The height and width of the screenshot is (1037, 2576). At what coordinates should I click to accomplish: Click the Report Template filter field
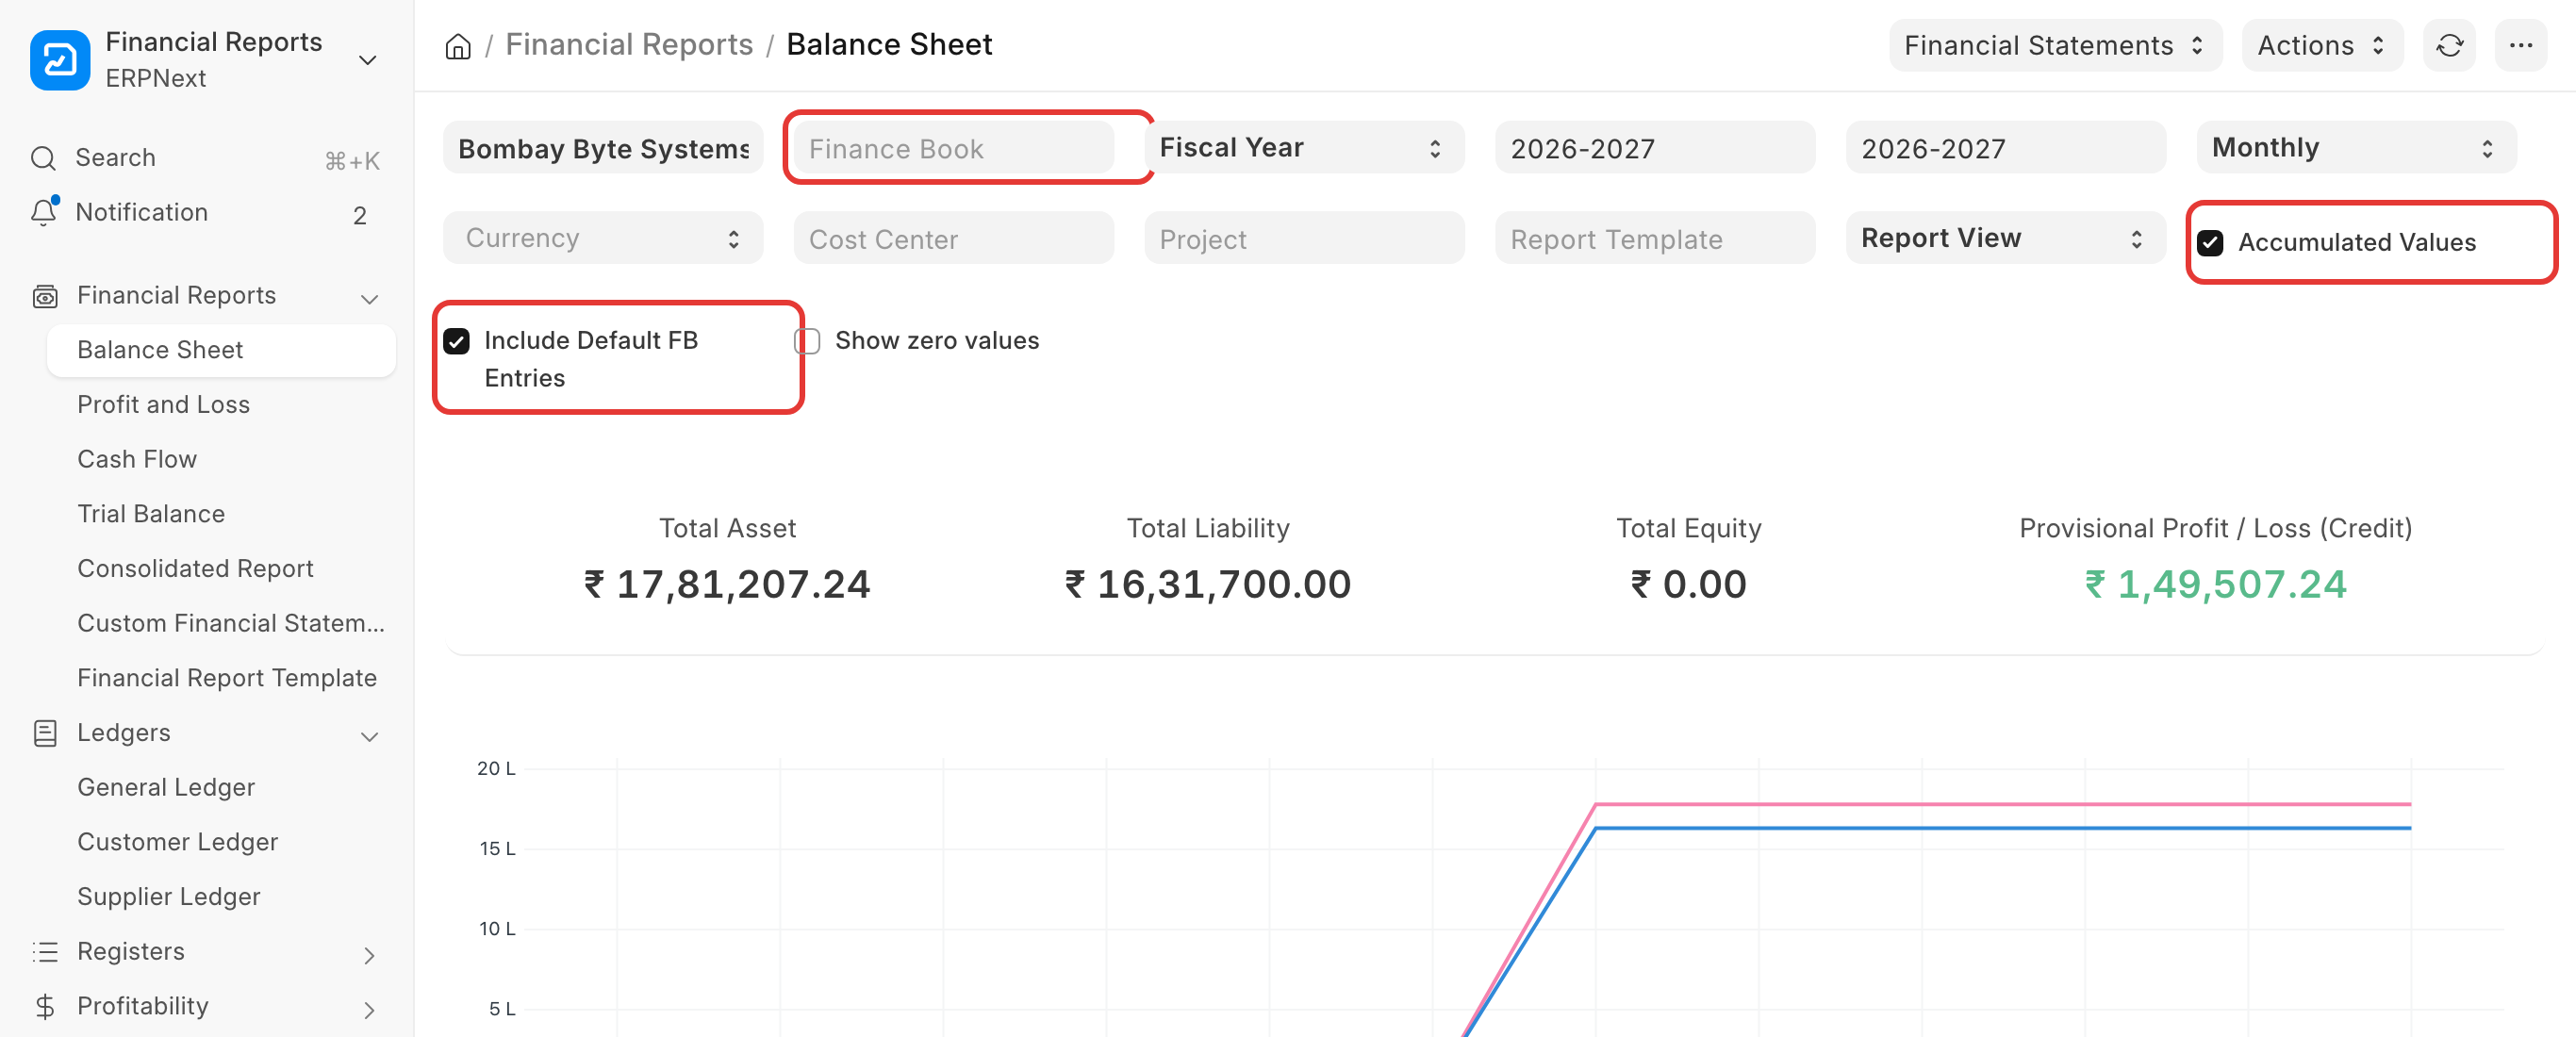click(x=1655, y=238)
